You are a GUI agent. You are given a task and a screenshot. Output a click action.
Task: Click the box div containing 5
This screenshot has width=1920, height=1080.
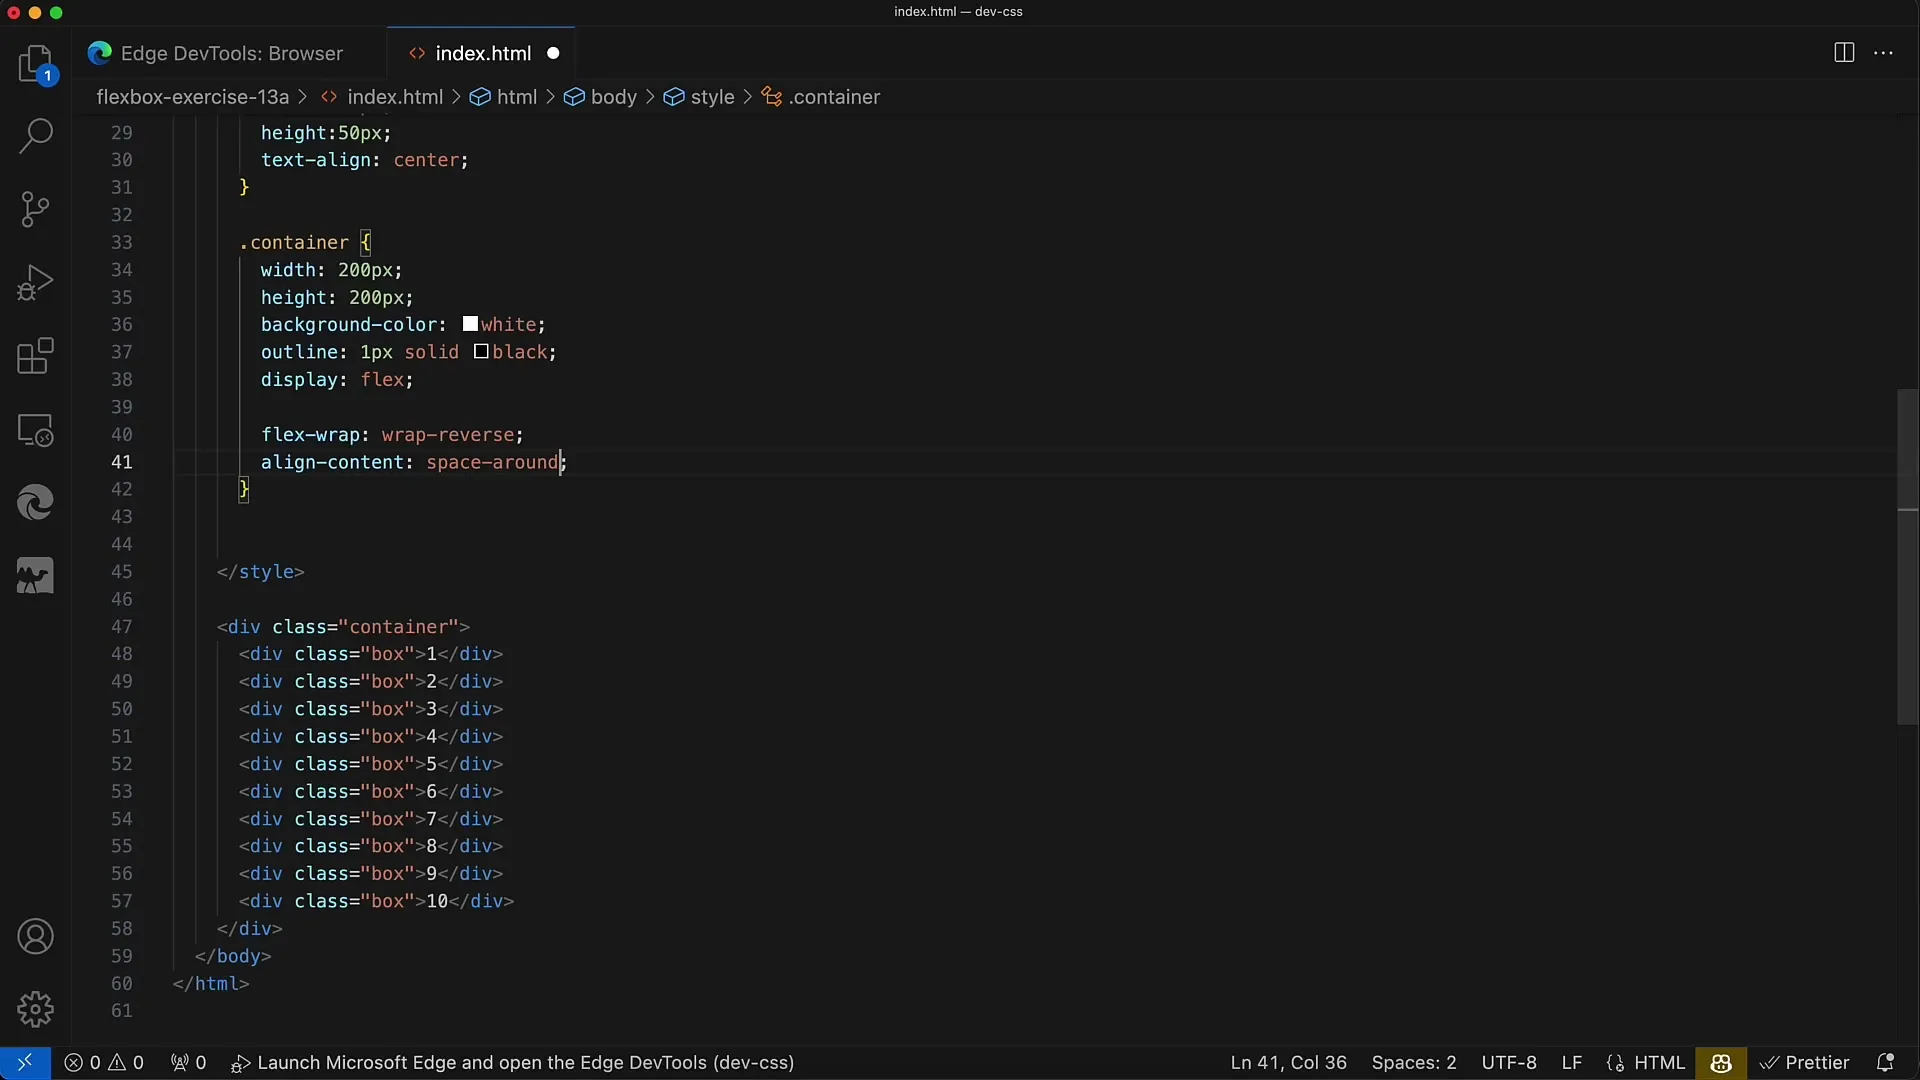[x=371, y=764]
